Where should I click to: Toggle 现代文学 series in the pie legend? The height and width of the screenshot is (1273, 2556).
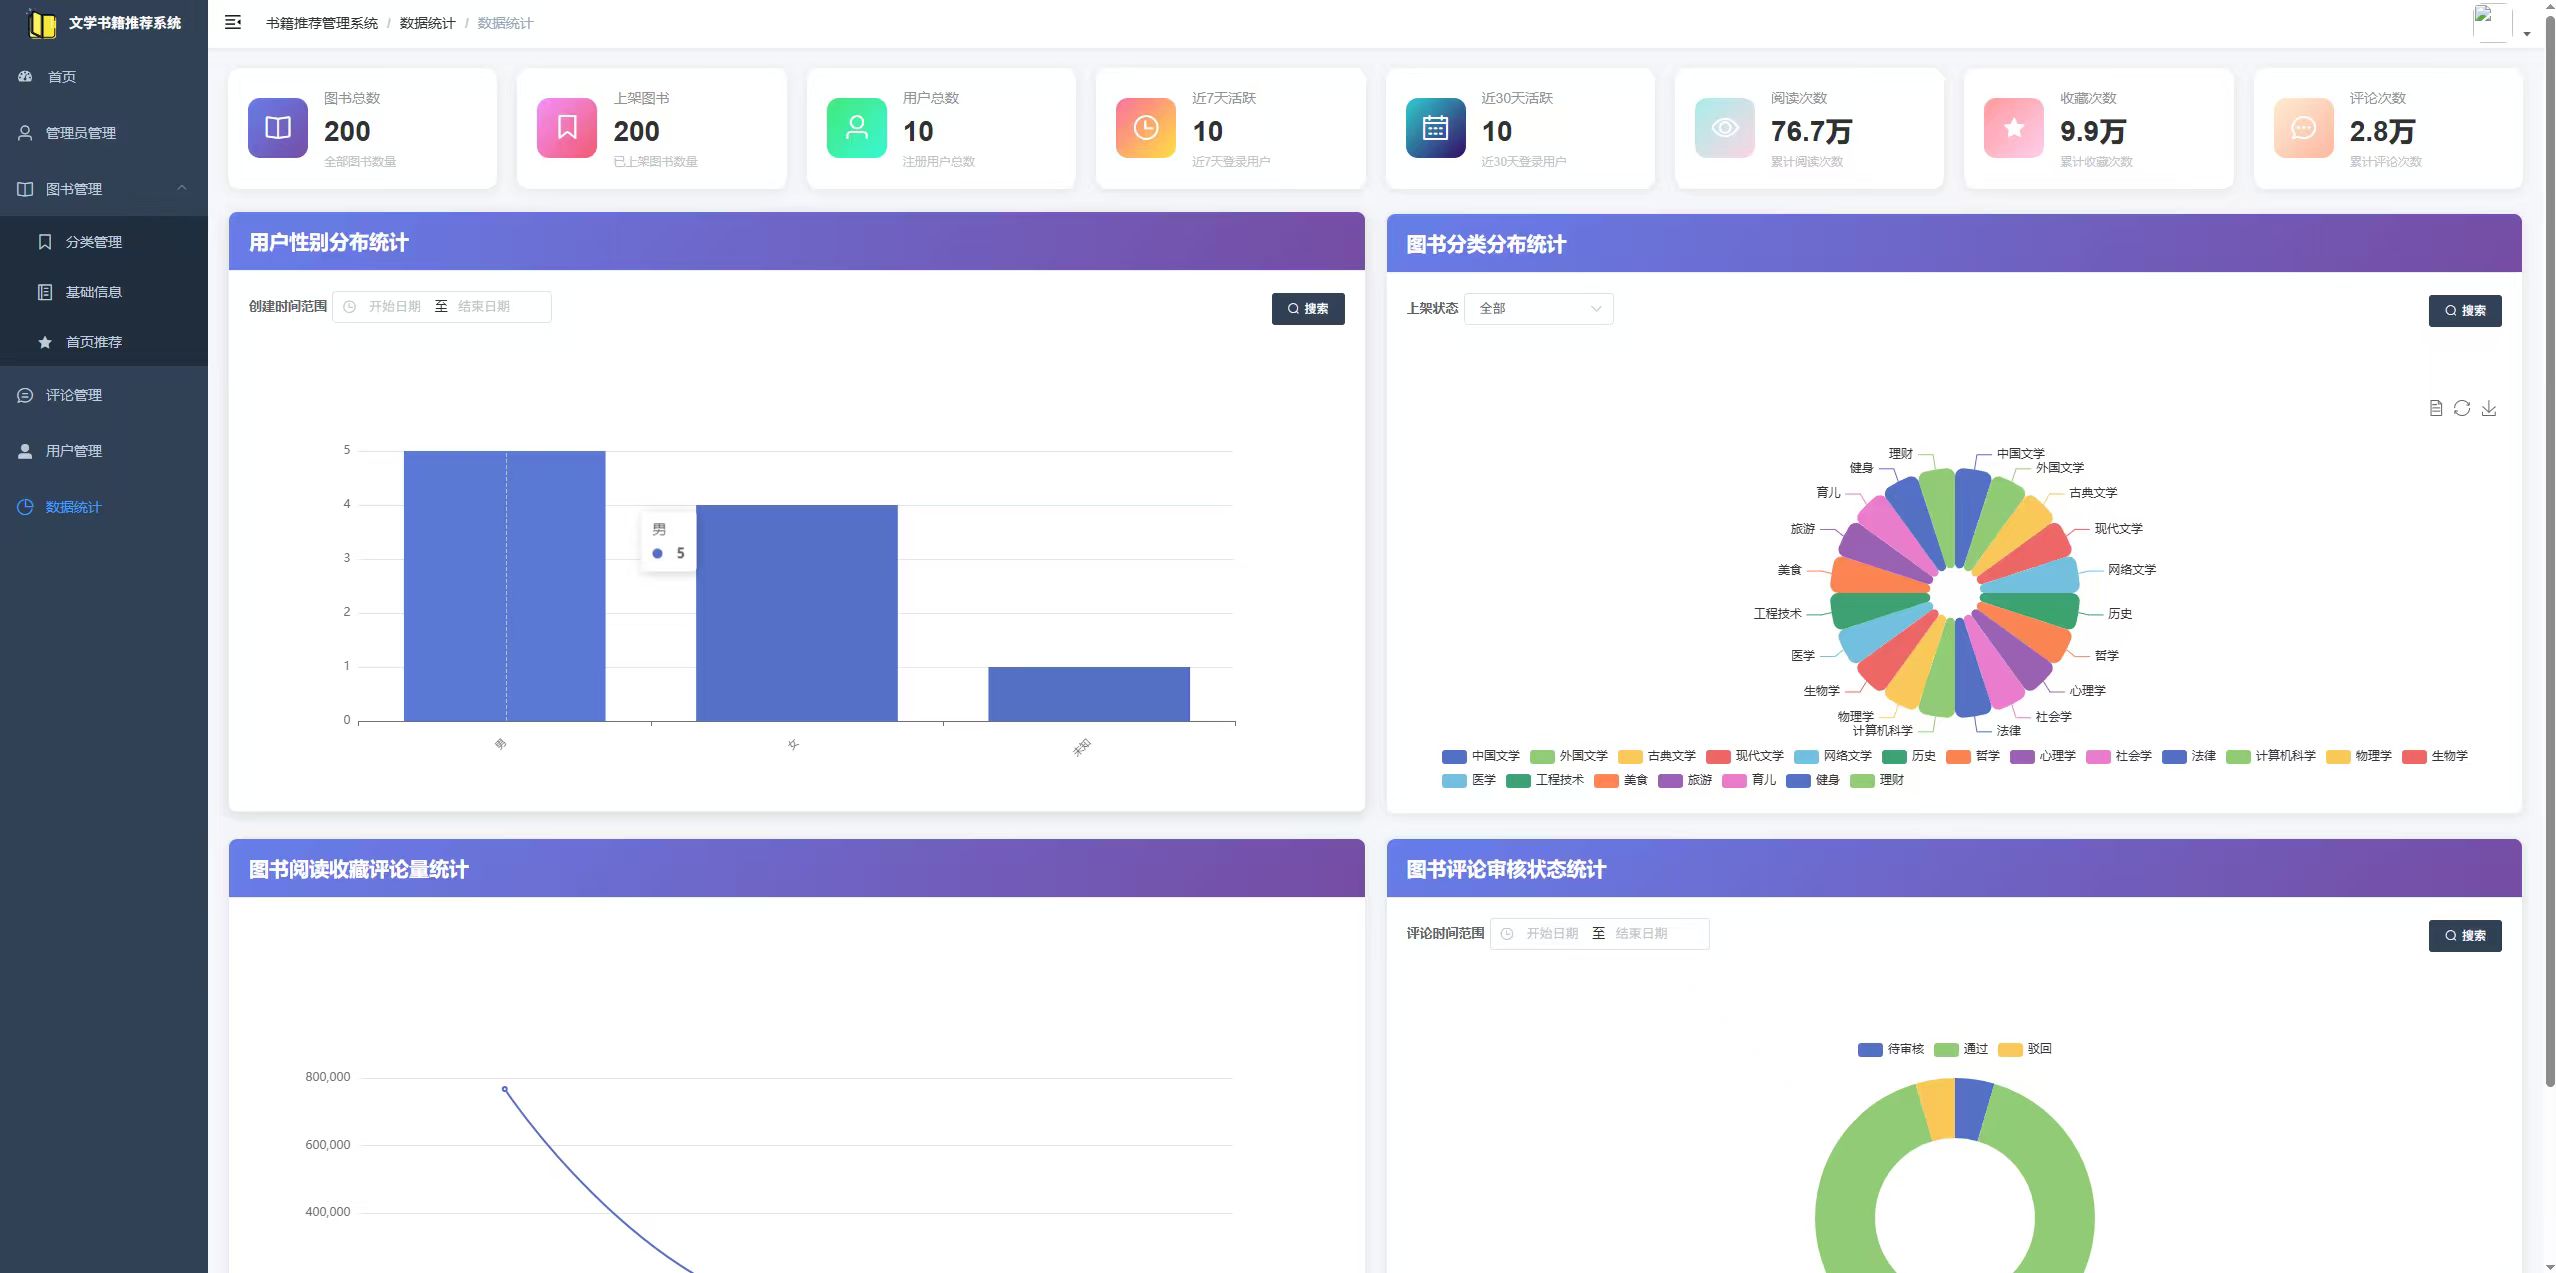click(x=1745, y=756)
